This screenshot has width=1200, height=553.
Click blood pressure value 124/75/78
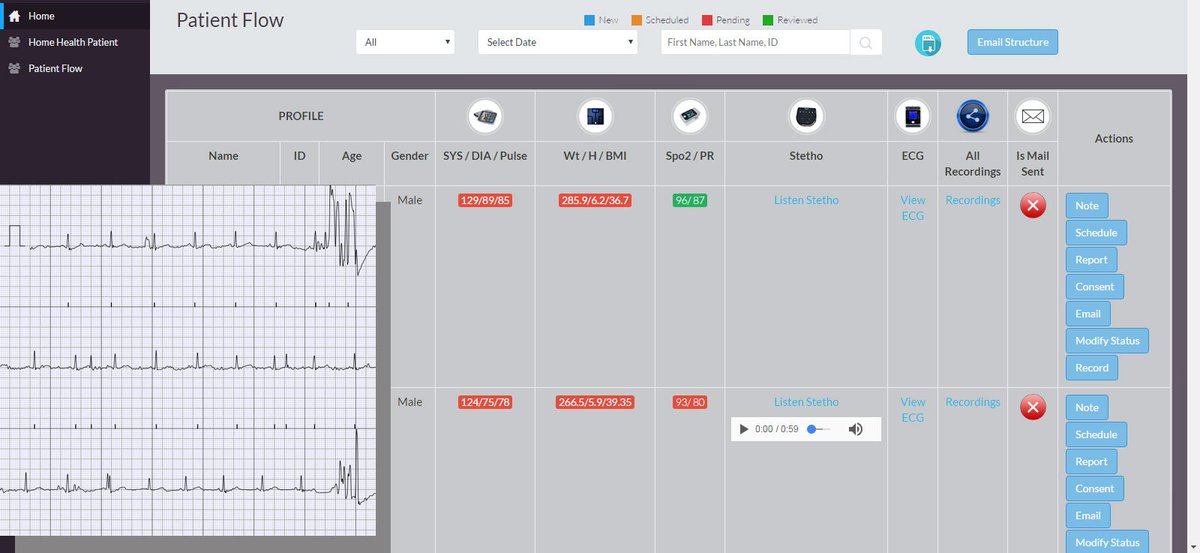(485, 402)
